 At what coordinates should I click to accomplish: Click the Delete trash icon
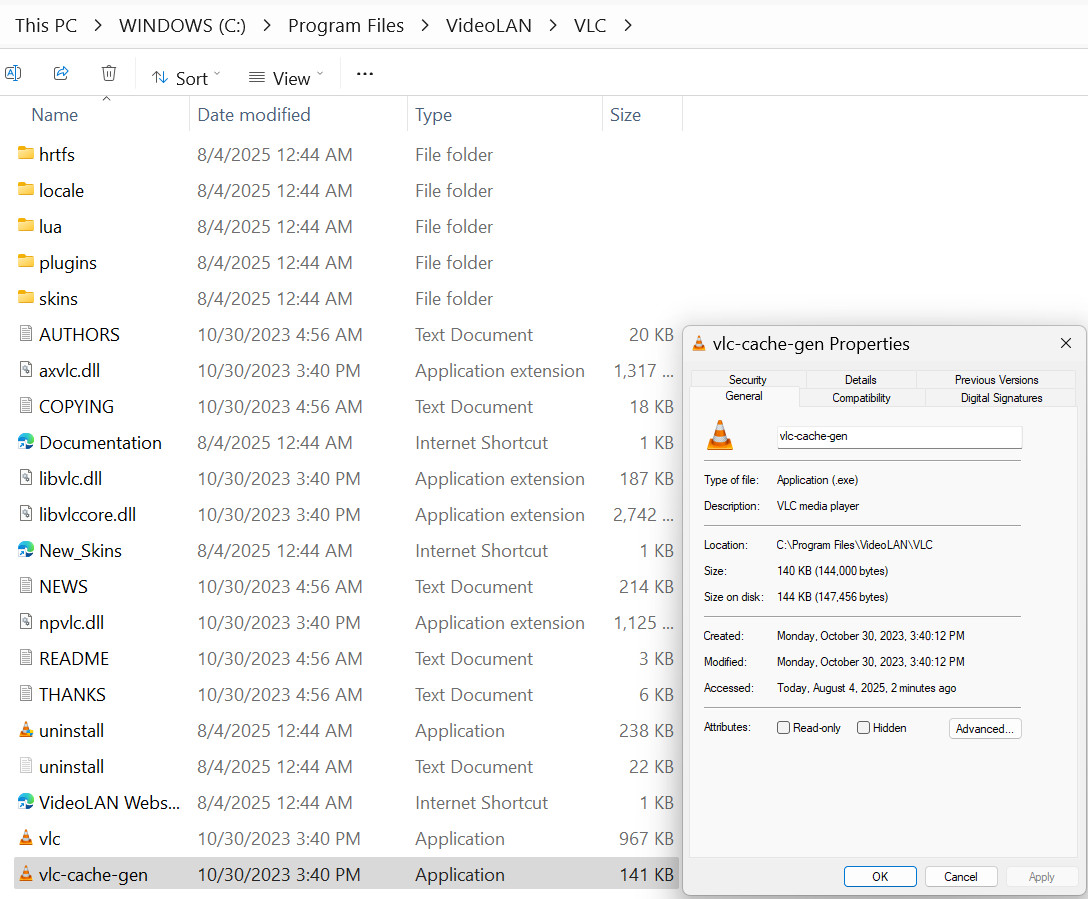pyautogui.click(x=109, y=73)
